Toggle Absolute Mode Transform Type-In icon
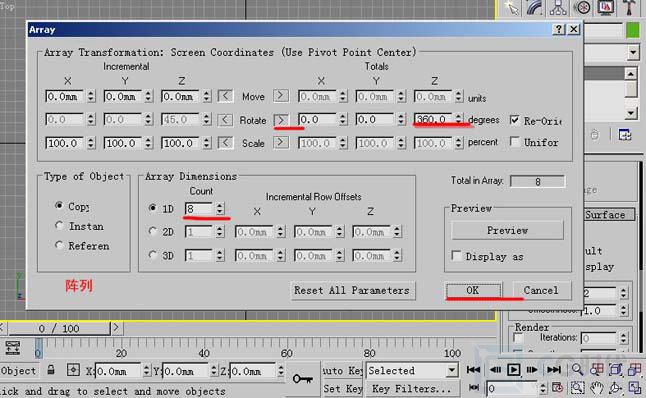 pos(73,370)
